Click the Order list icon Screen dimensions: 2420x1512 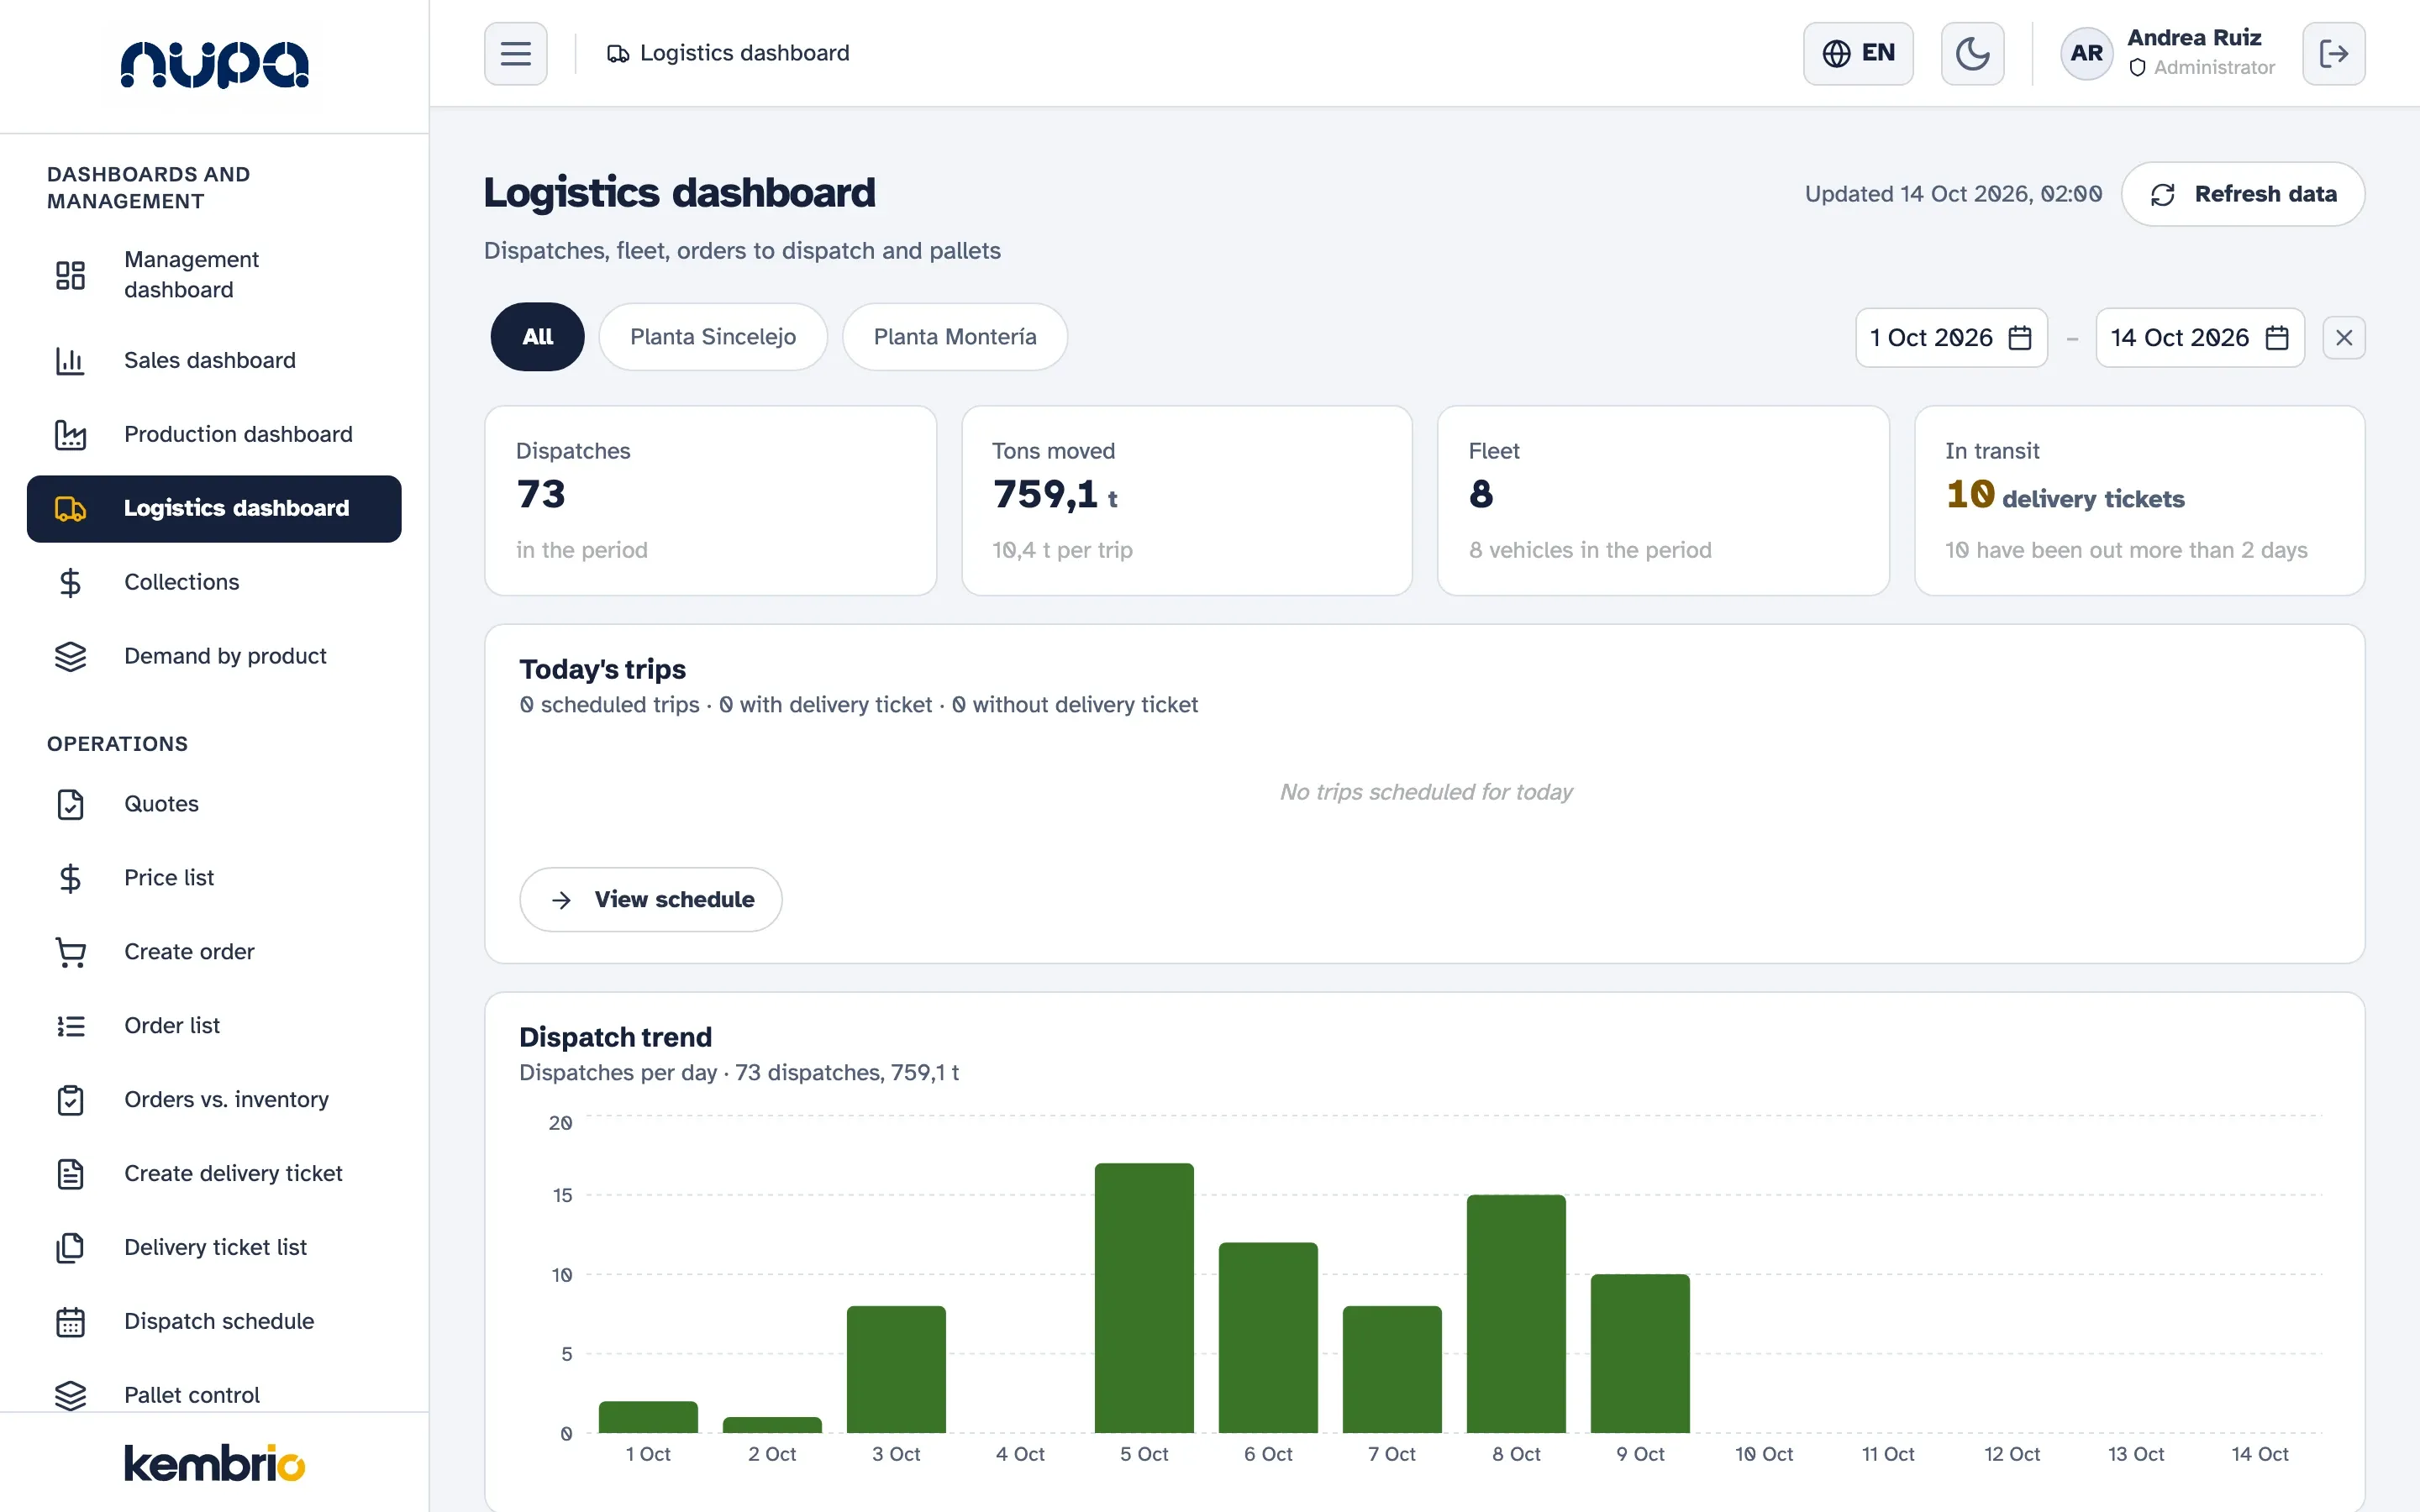tap(70, 1026)
